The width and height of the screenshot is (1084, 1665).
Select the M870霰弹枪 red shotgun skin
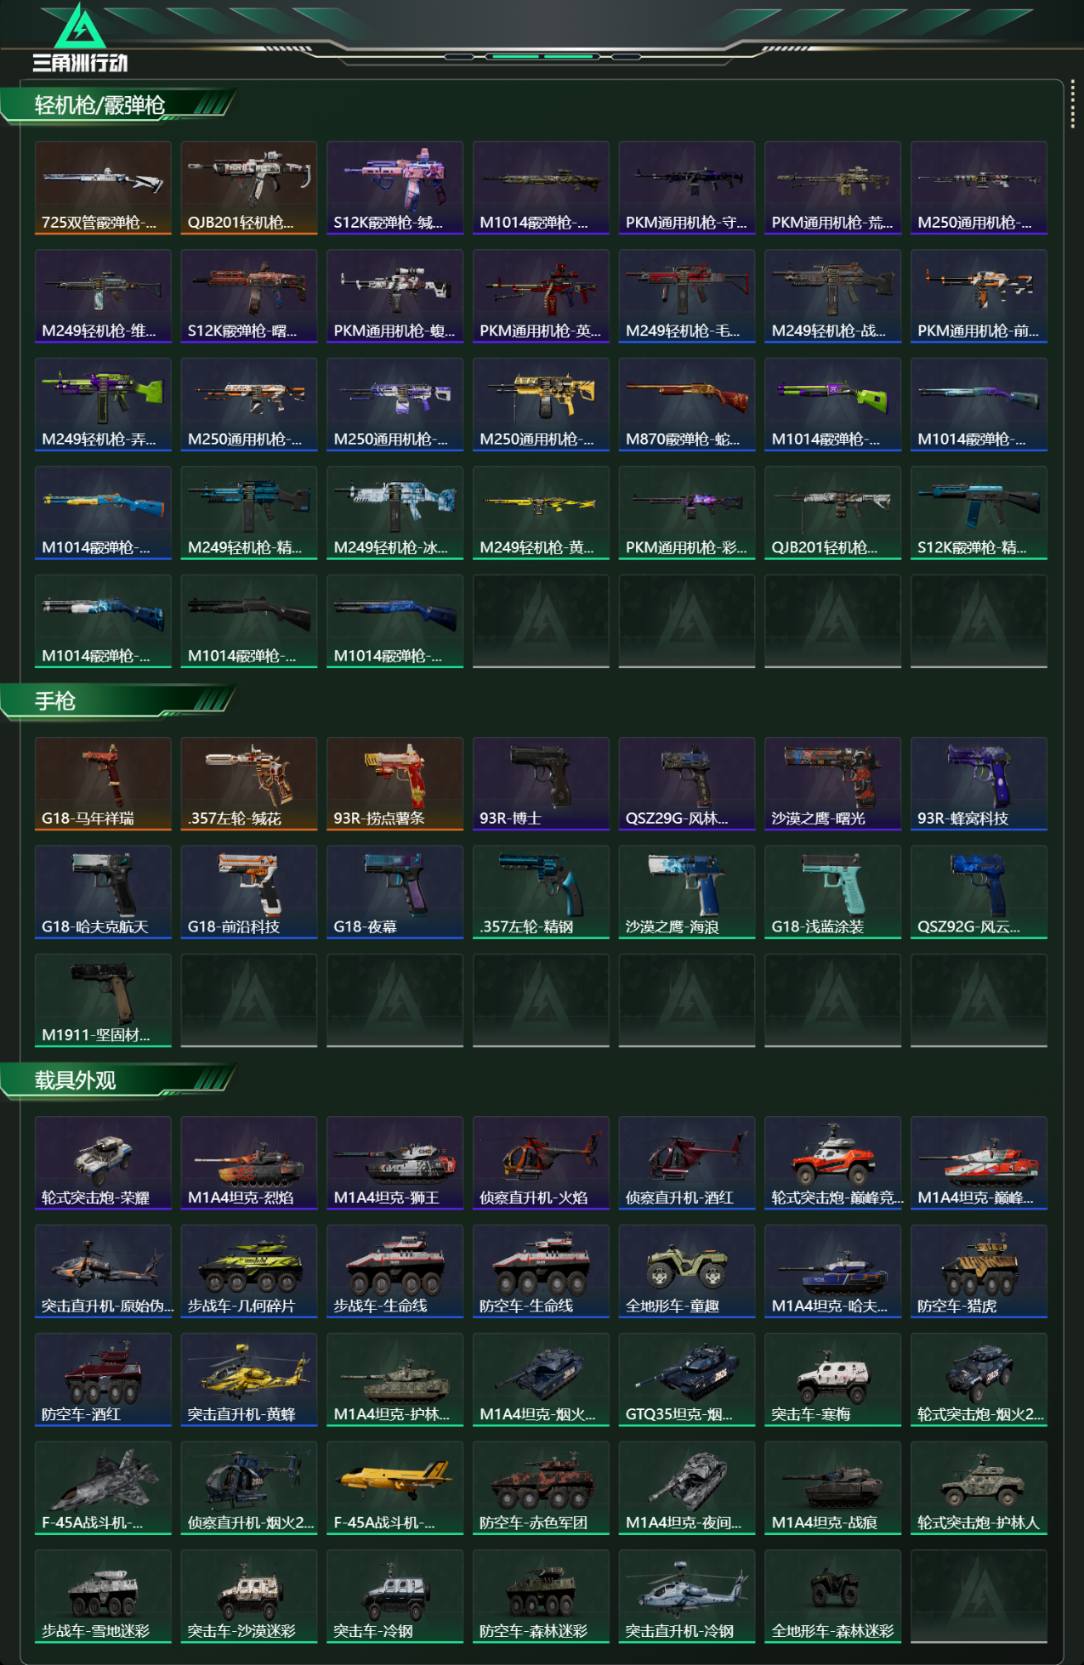tap(687, 405)
